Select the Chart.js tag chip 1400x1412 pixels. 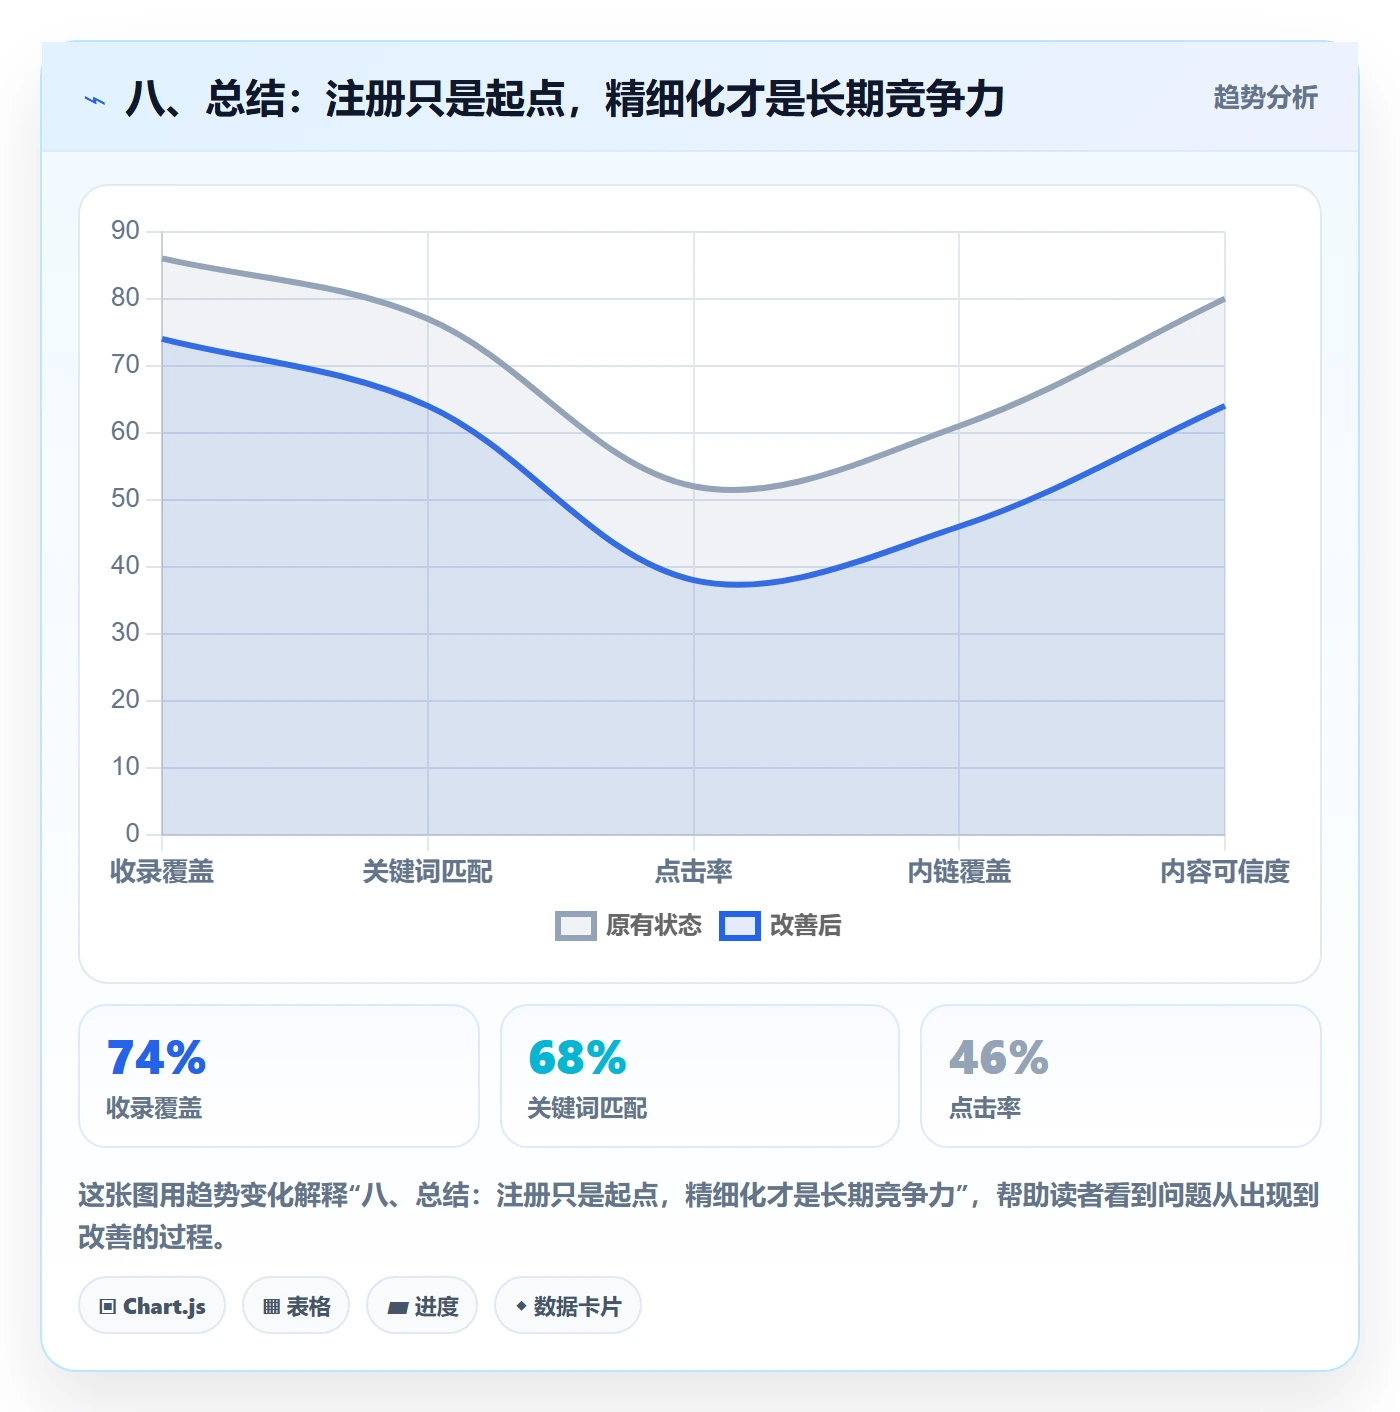click(152, 1306)
